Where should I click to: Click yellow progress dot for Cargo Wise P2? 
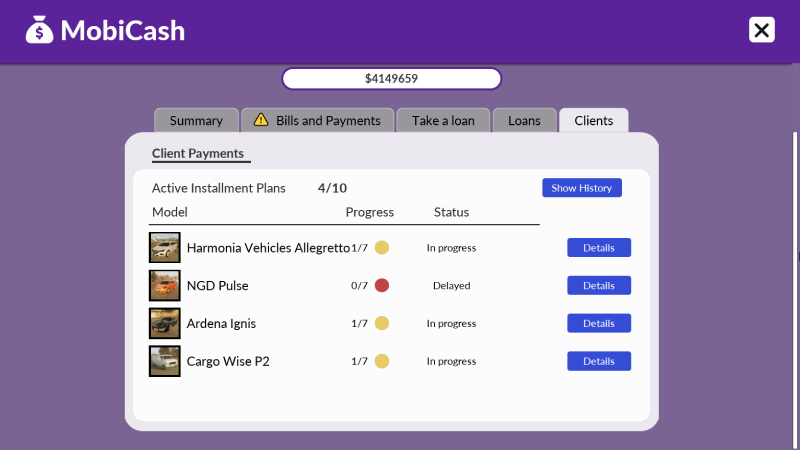coord(381,361)
